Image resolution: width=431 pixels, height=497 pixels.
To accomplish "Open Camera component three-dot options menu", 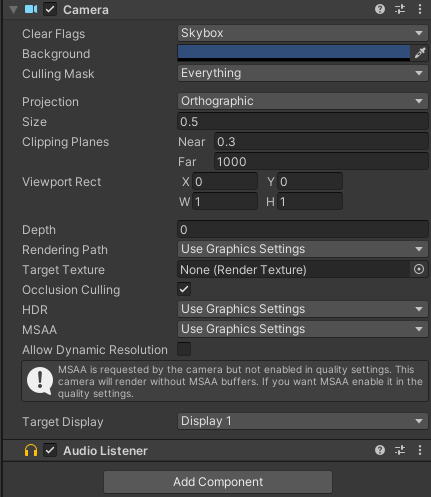I will (x=420, y=9).
